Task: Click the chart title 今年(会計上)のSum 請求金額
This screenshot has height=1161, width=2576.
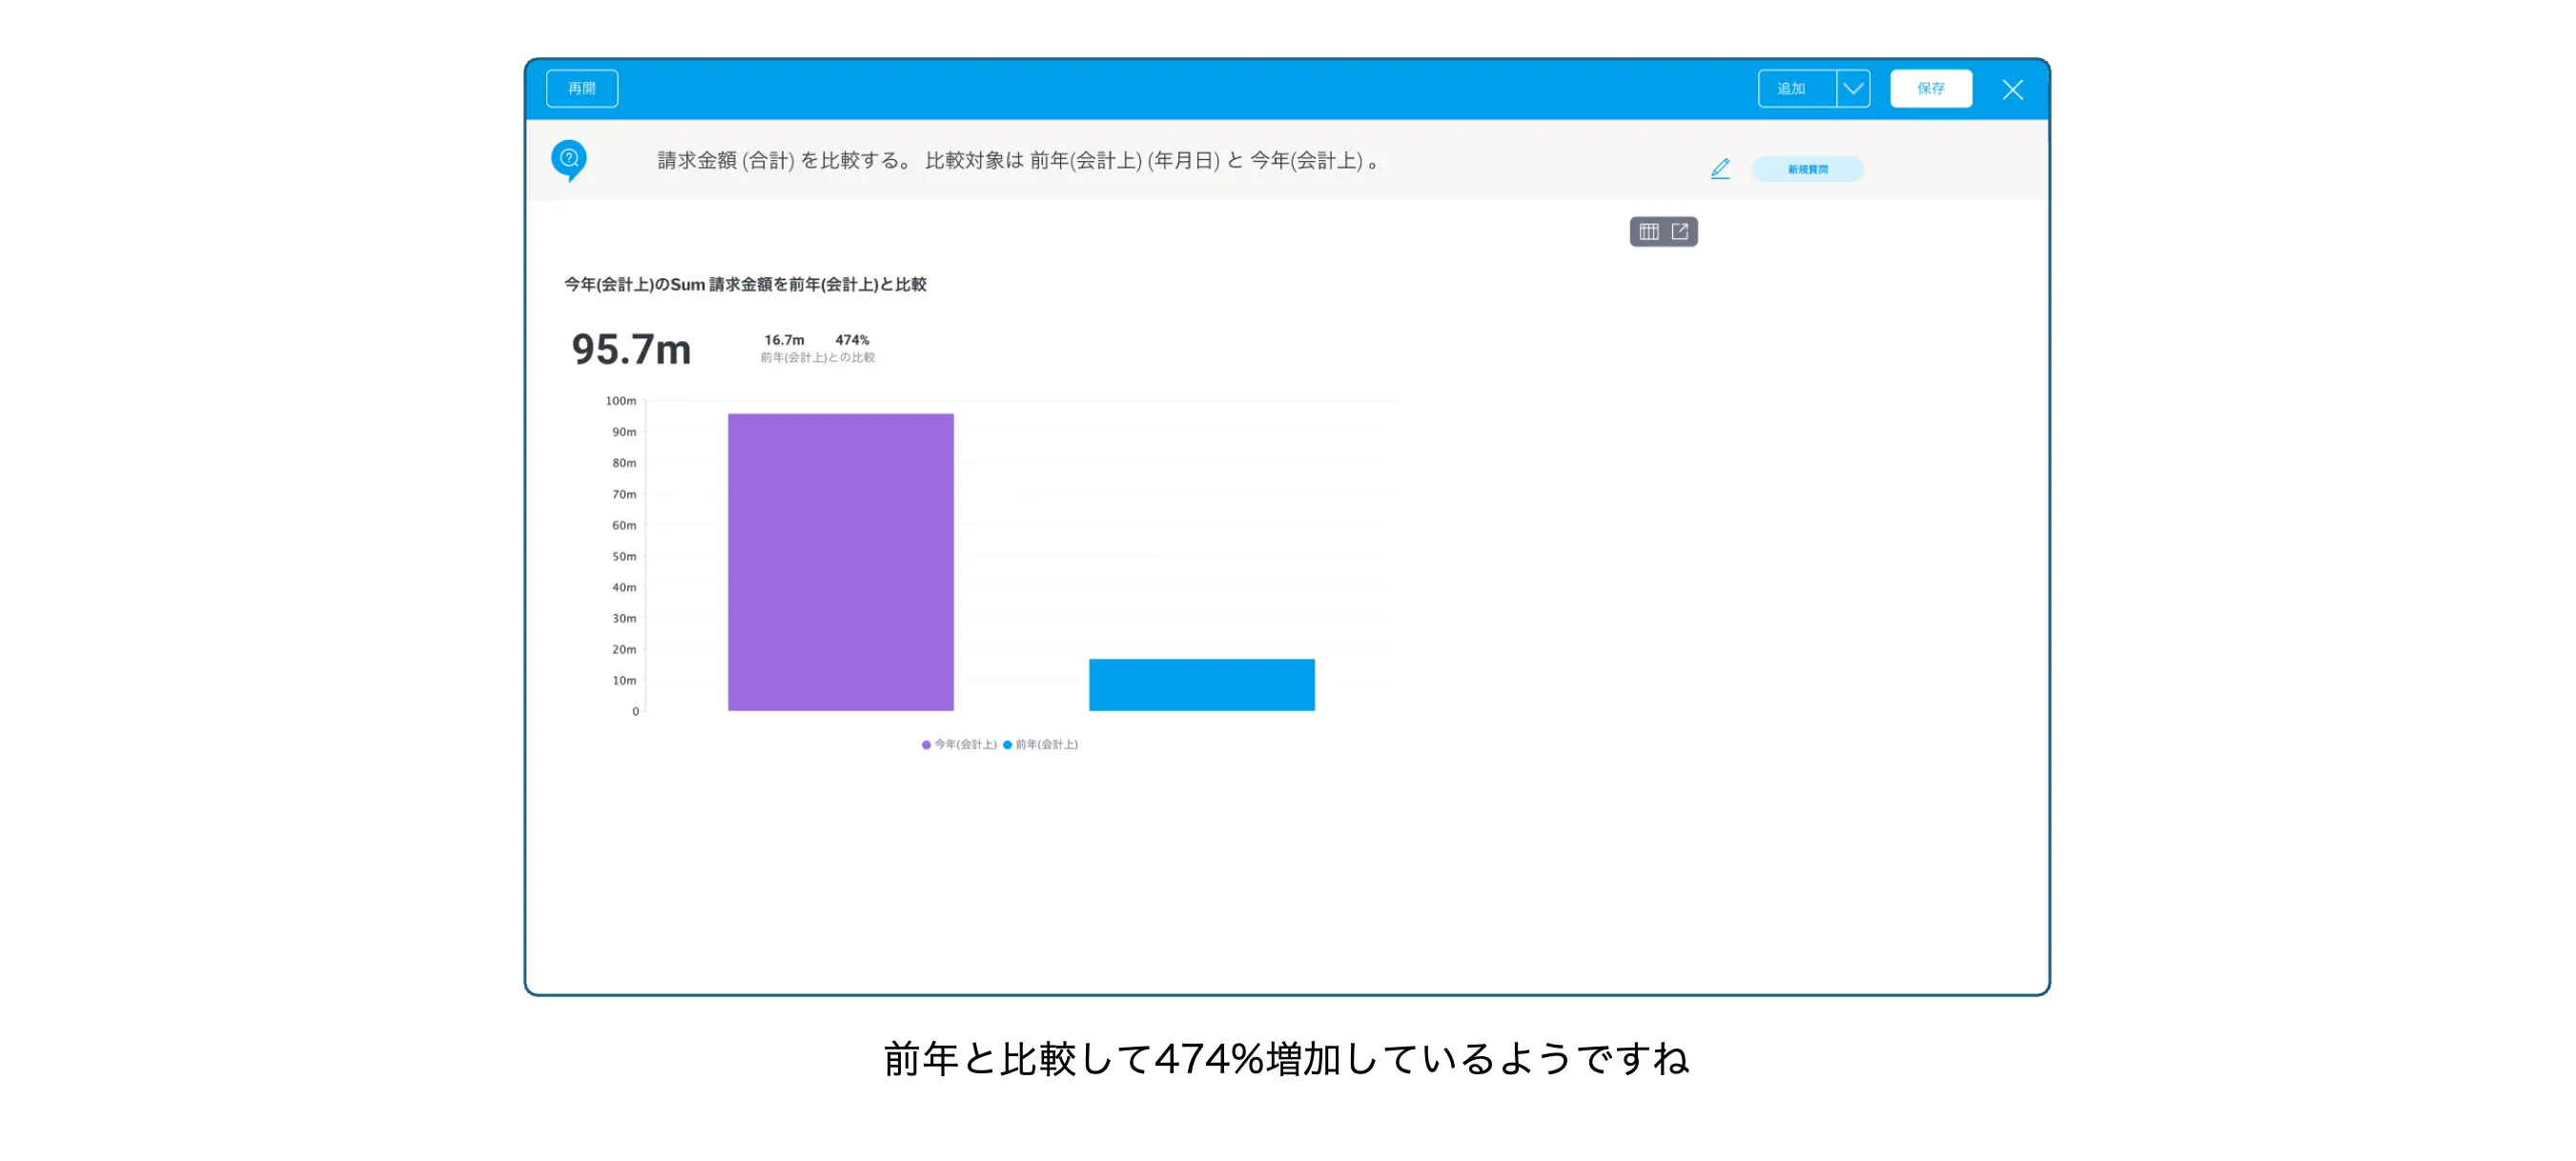Action: (745, 285)
